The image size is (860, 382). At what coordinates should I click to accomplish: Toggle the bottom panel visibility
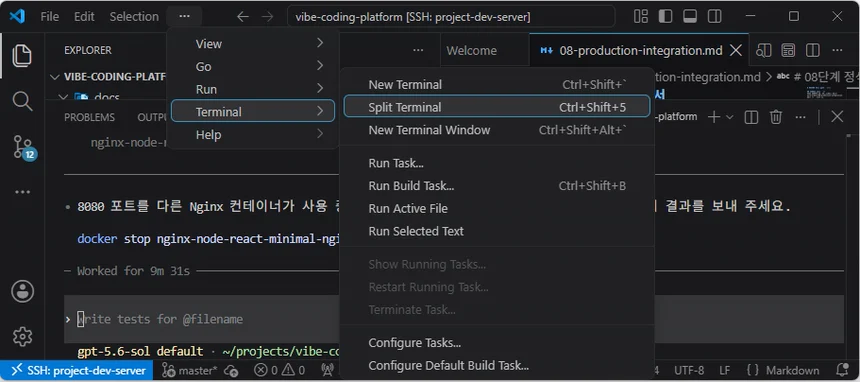[x=690, y=16]
